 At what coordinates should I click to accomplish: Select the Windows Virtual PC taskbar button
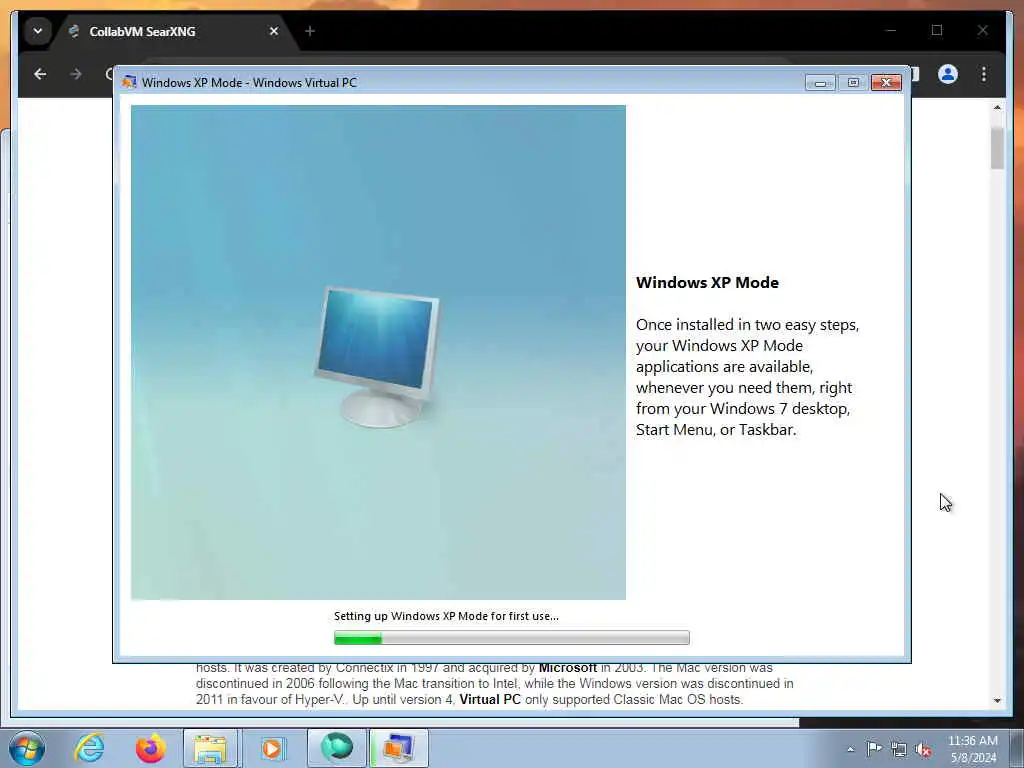pyautogui.click(x=399, y=748)
